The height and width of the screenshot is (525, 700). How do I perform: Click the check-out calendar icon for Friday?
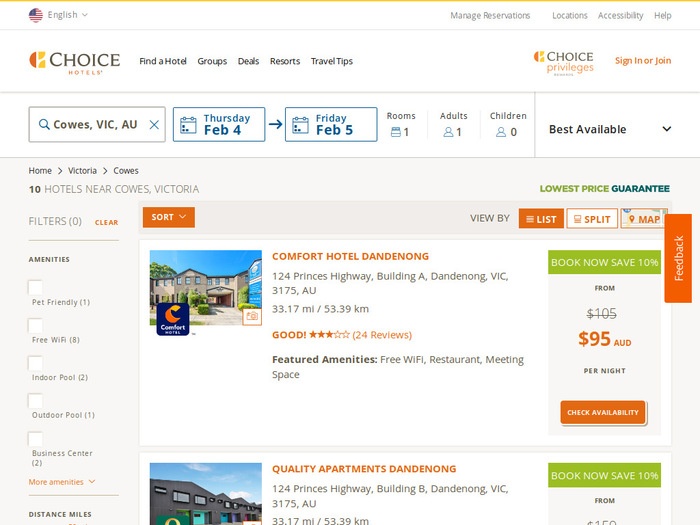coord(300,125)
